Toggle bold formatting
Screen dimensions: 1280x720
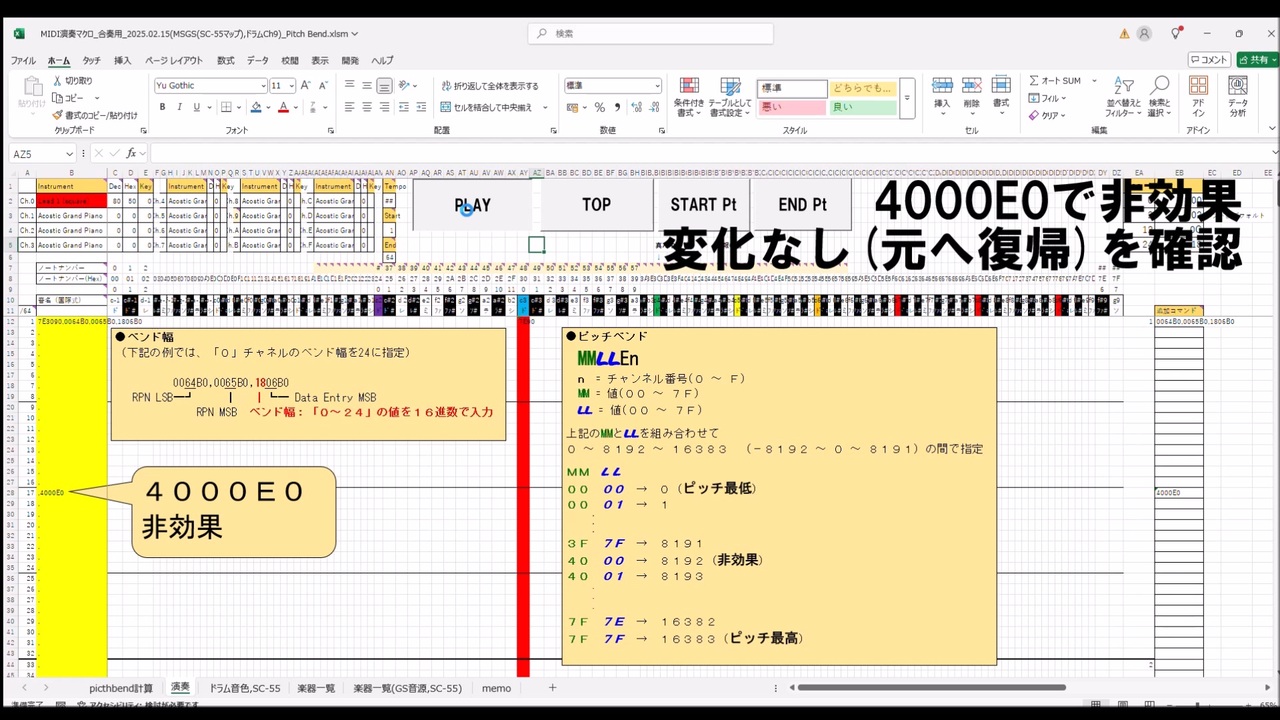pyautogui.click(x=162, y=107)
